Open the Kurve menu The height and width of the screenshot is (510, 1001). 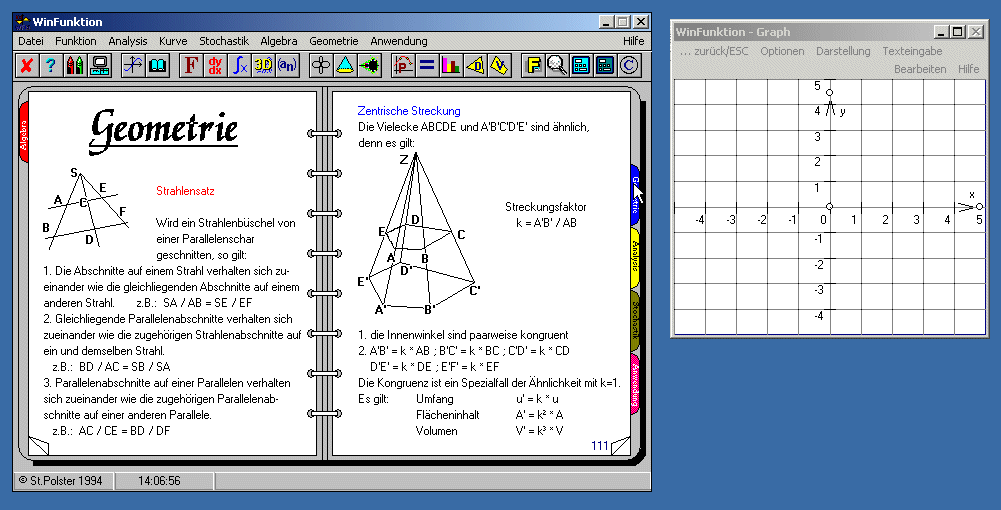point(173,41)
